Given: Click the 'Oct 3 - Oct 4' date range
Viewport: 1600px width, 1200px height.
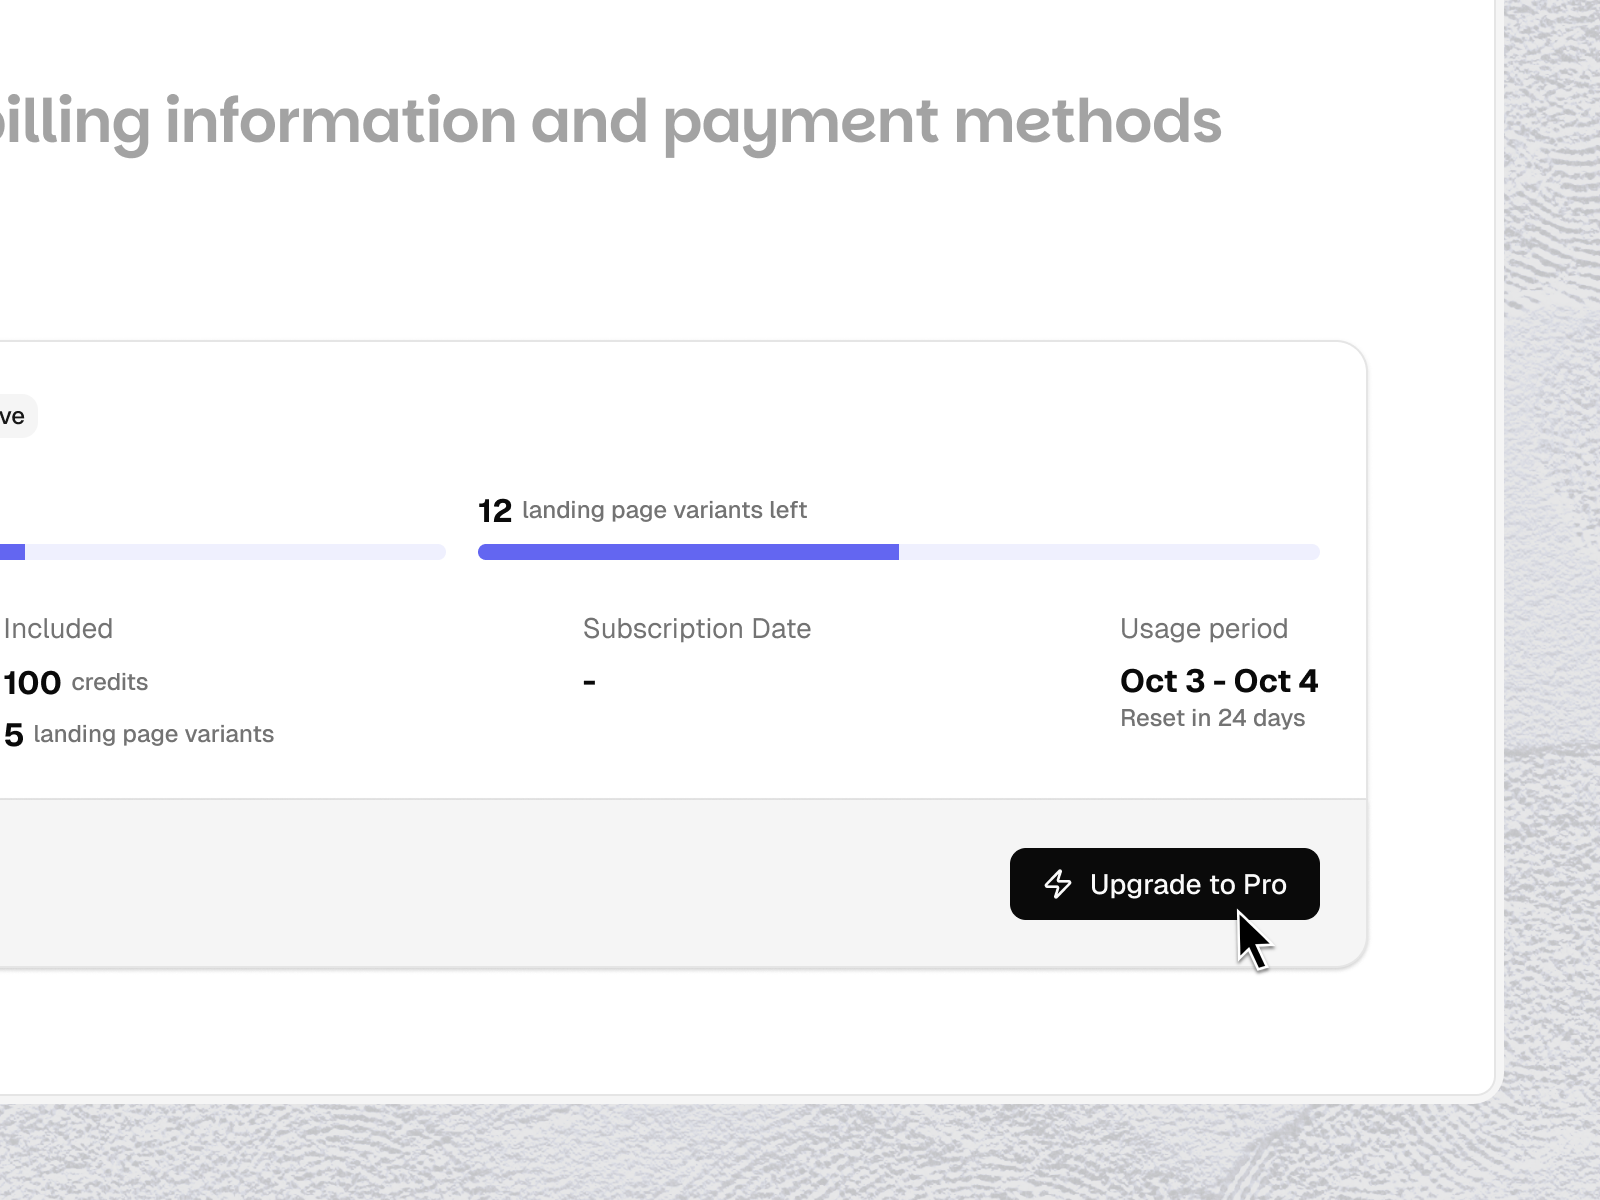Looking at the screenshot, I should click(1219, 681).
